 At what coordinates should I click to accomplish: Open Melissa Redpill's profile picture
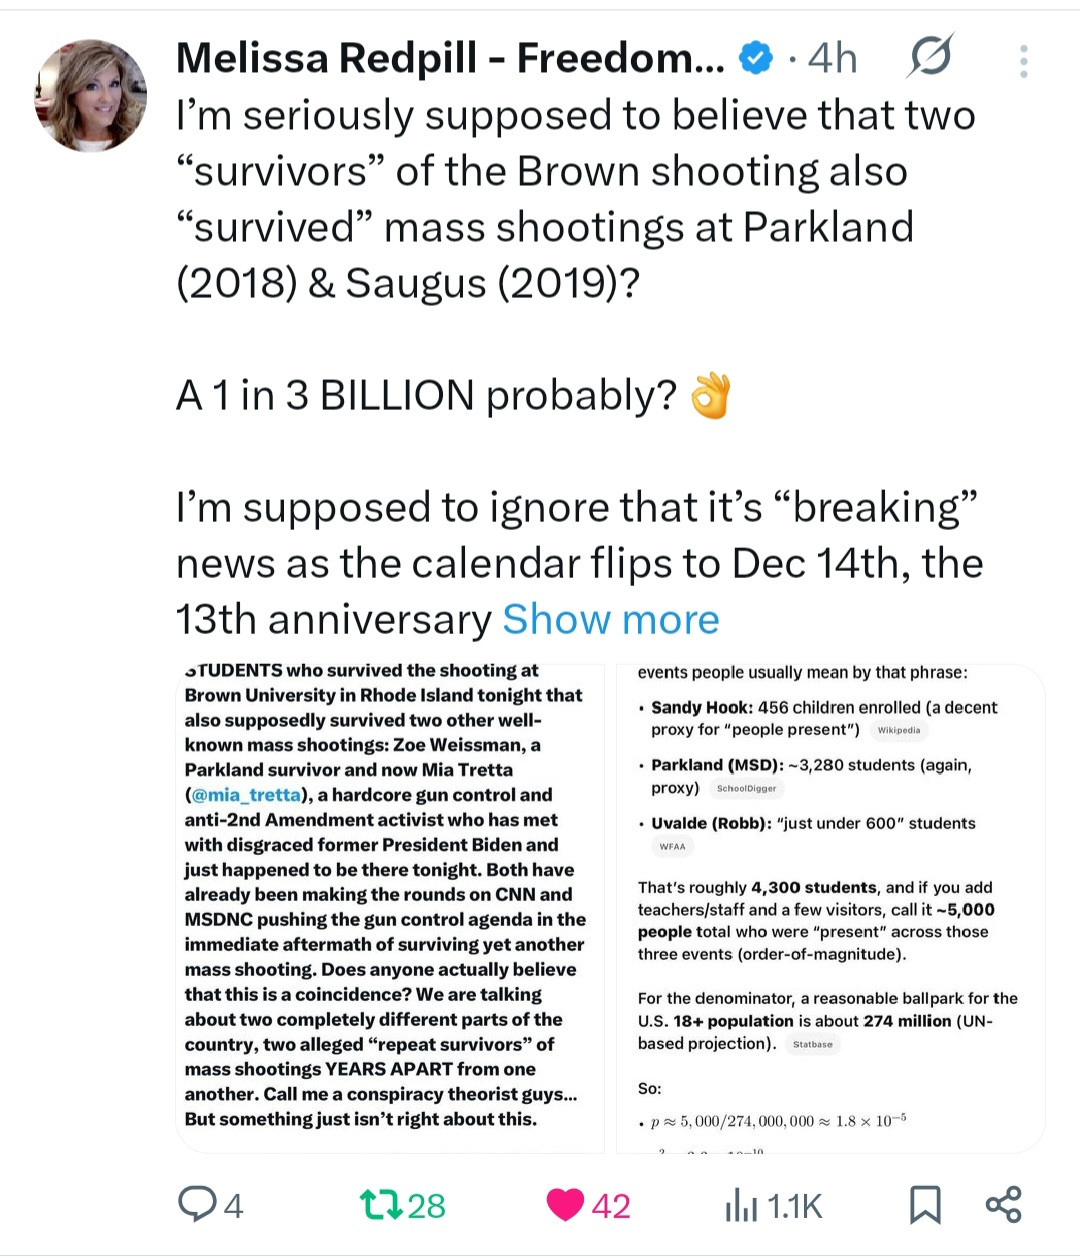[x=91, y=96]
